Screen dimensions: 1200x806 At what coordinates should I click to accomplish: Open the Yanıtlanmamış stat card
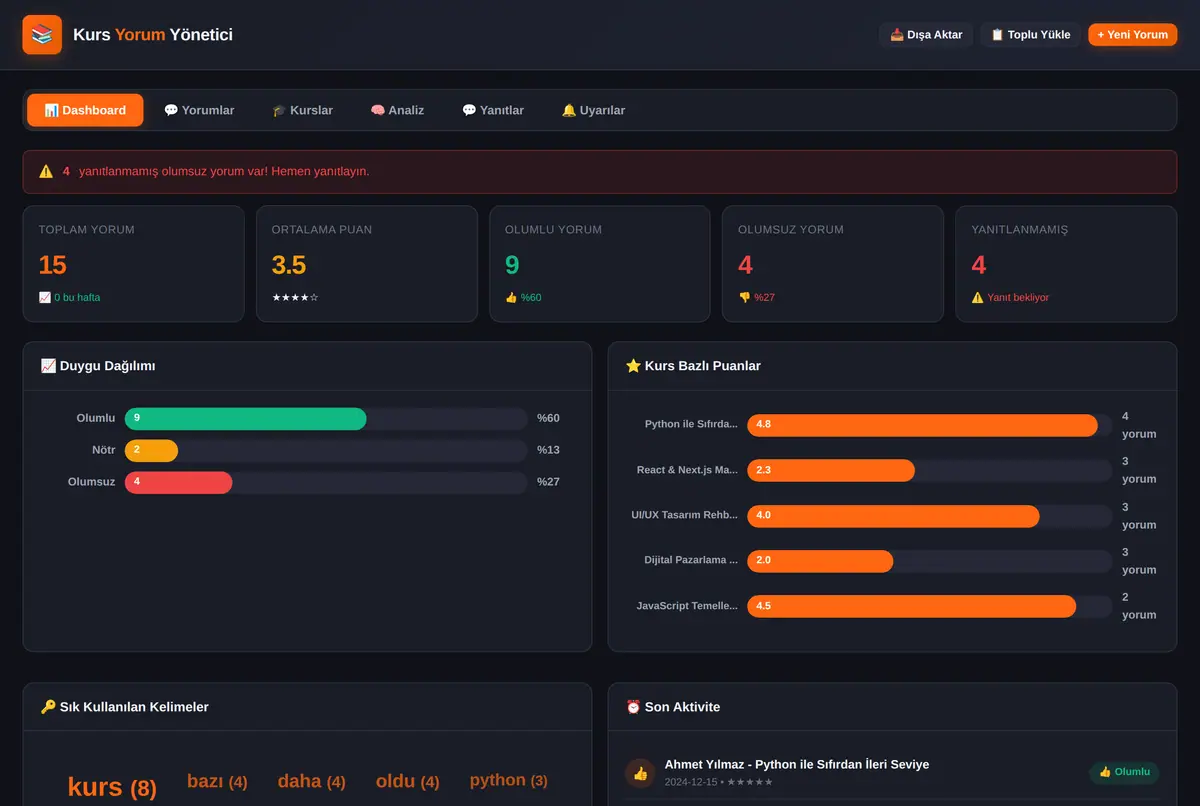pyautogui.click(x=1066, y=264)
